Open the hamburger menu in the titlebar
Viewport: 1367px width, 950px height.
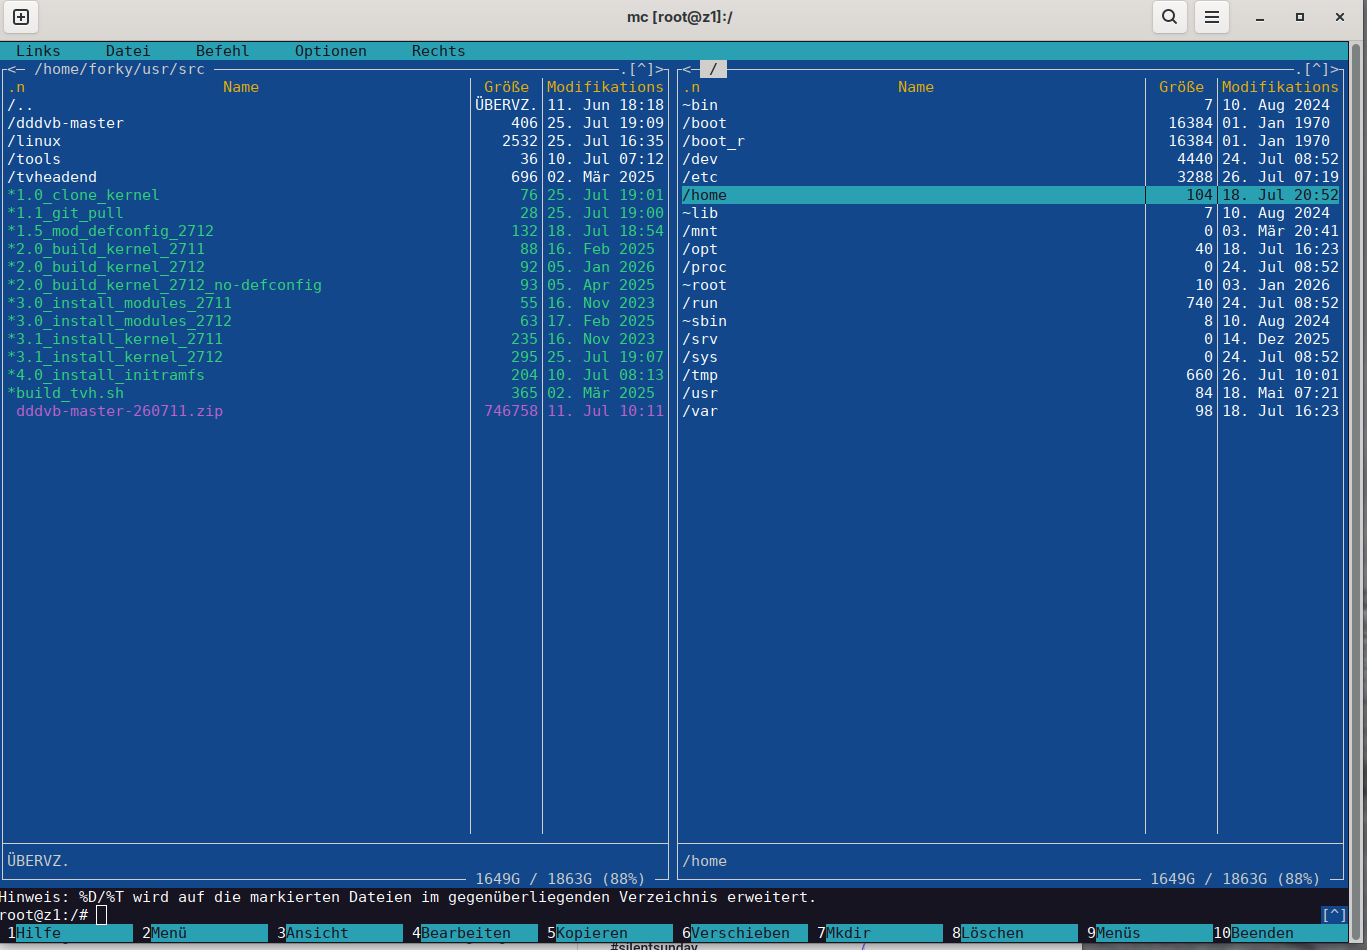pyautogui.click(x=1211, y=17)
